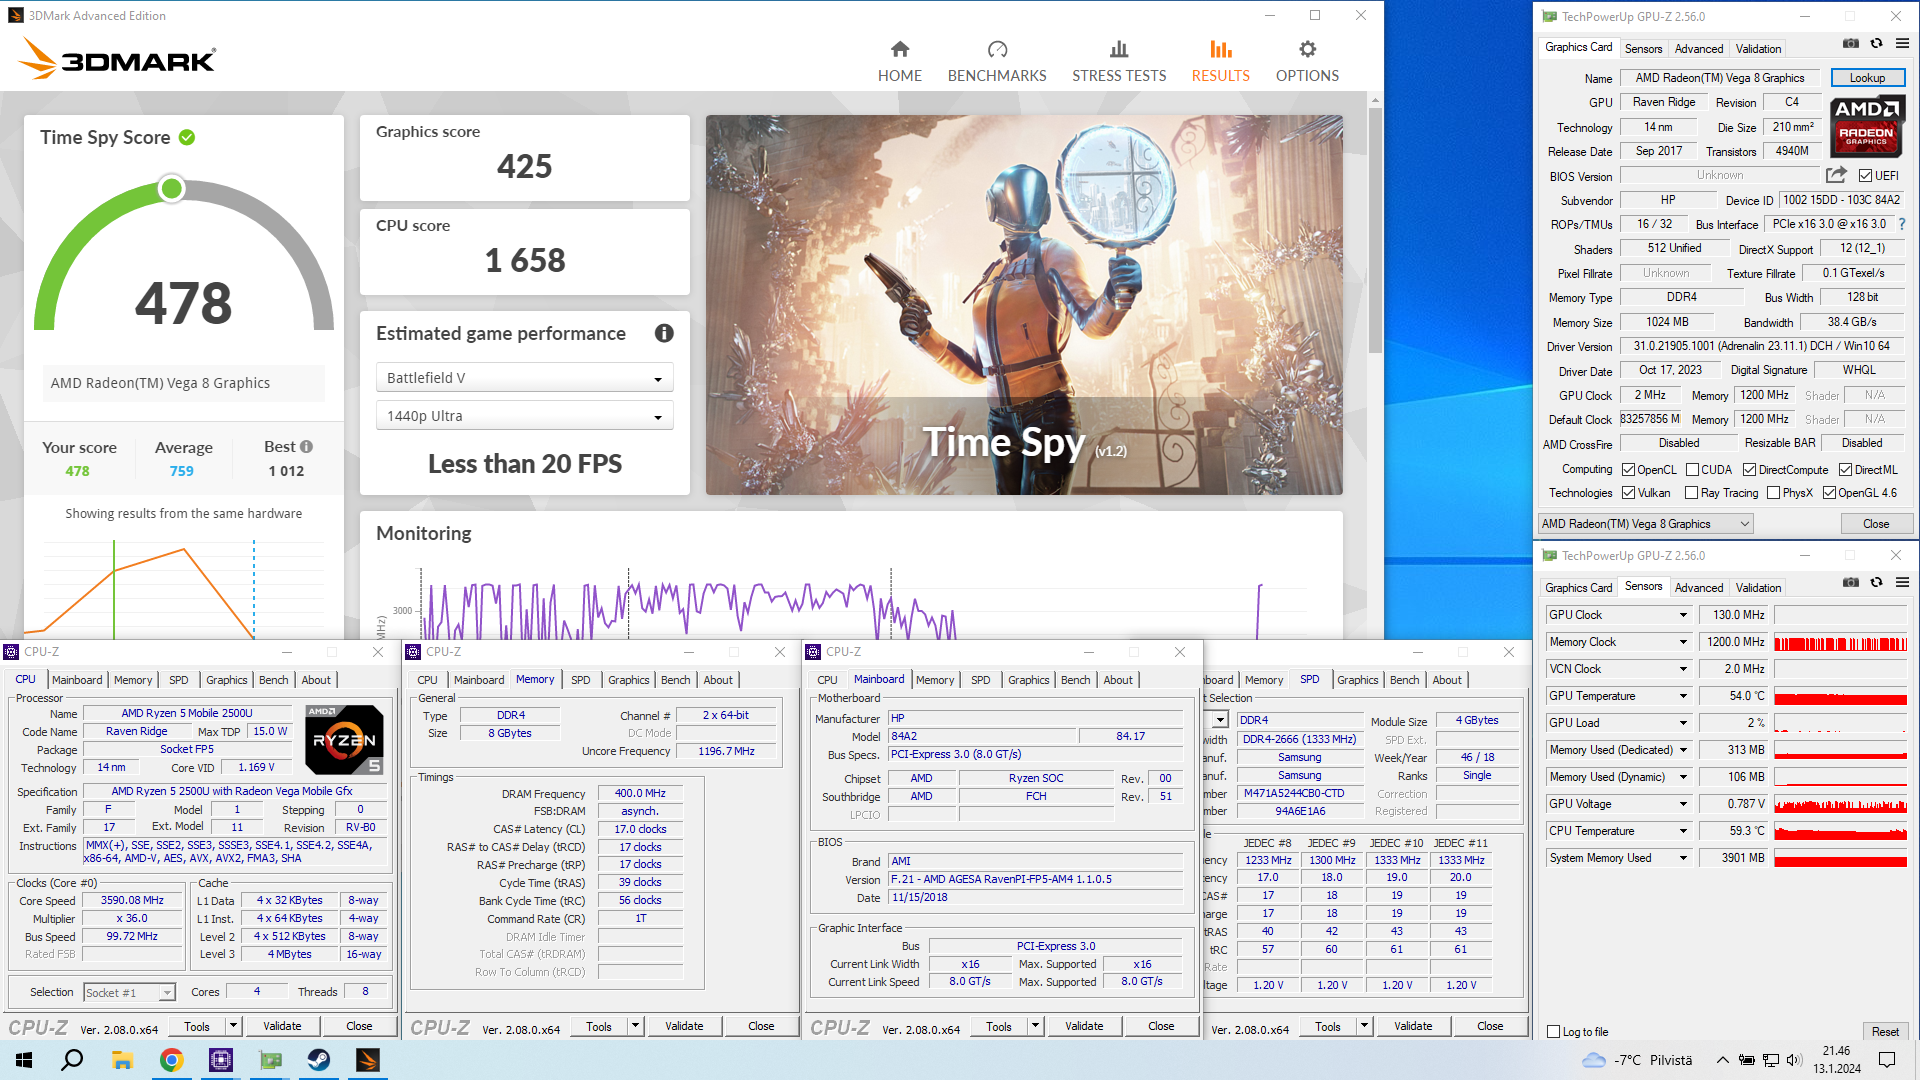Click the top GPU-Z screenshot camera icon
1920x1080 pixels.
coord(1851,43)
